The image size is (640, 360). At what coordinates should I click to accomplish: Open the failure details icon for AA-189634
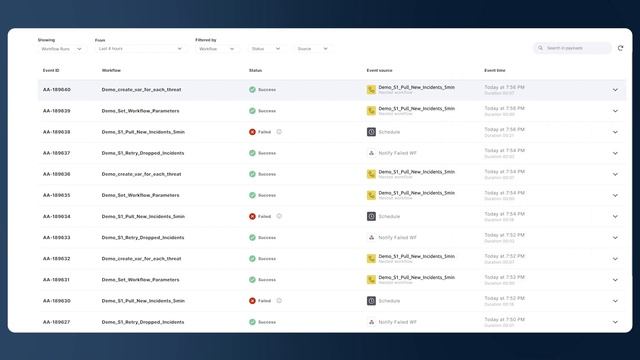[x=279, y=216]
